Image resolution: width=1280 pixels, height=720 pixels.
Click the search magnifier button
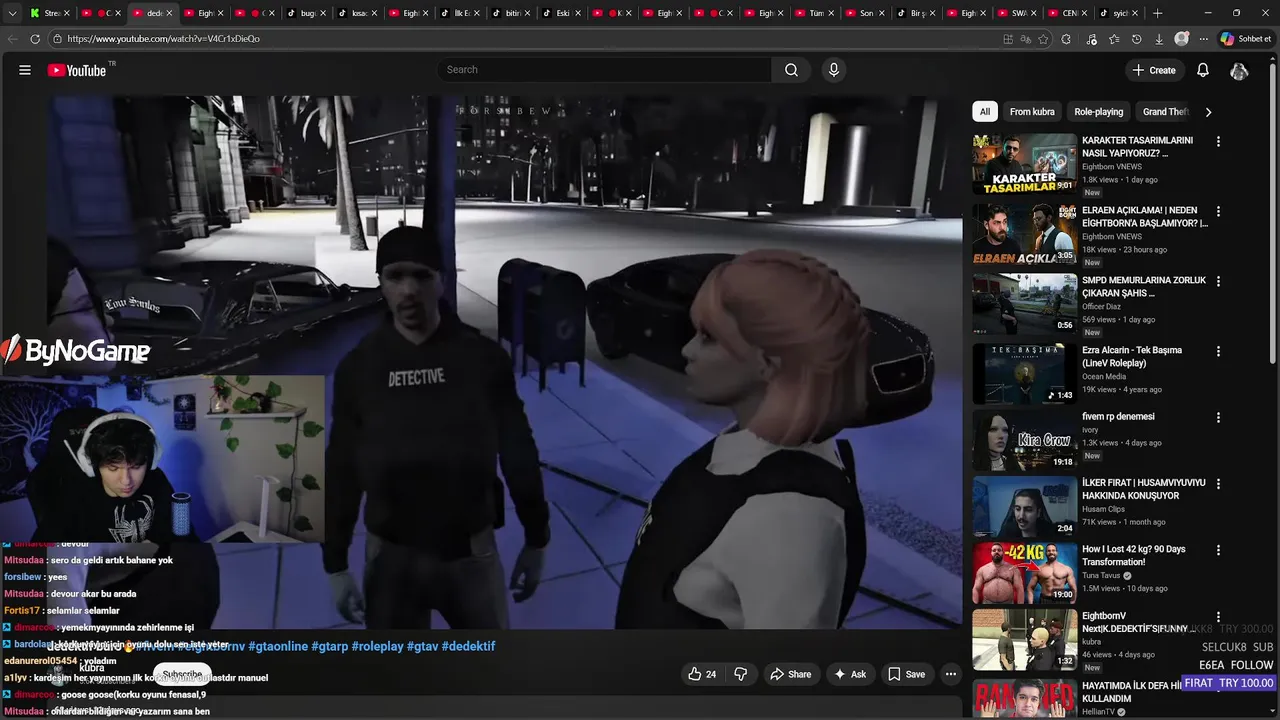point(791,70)
